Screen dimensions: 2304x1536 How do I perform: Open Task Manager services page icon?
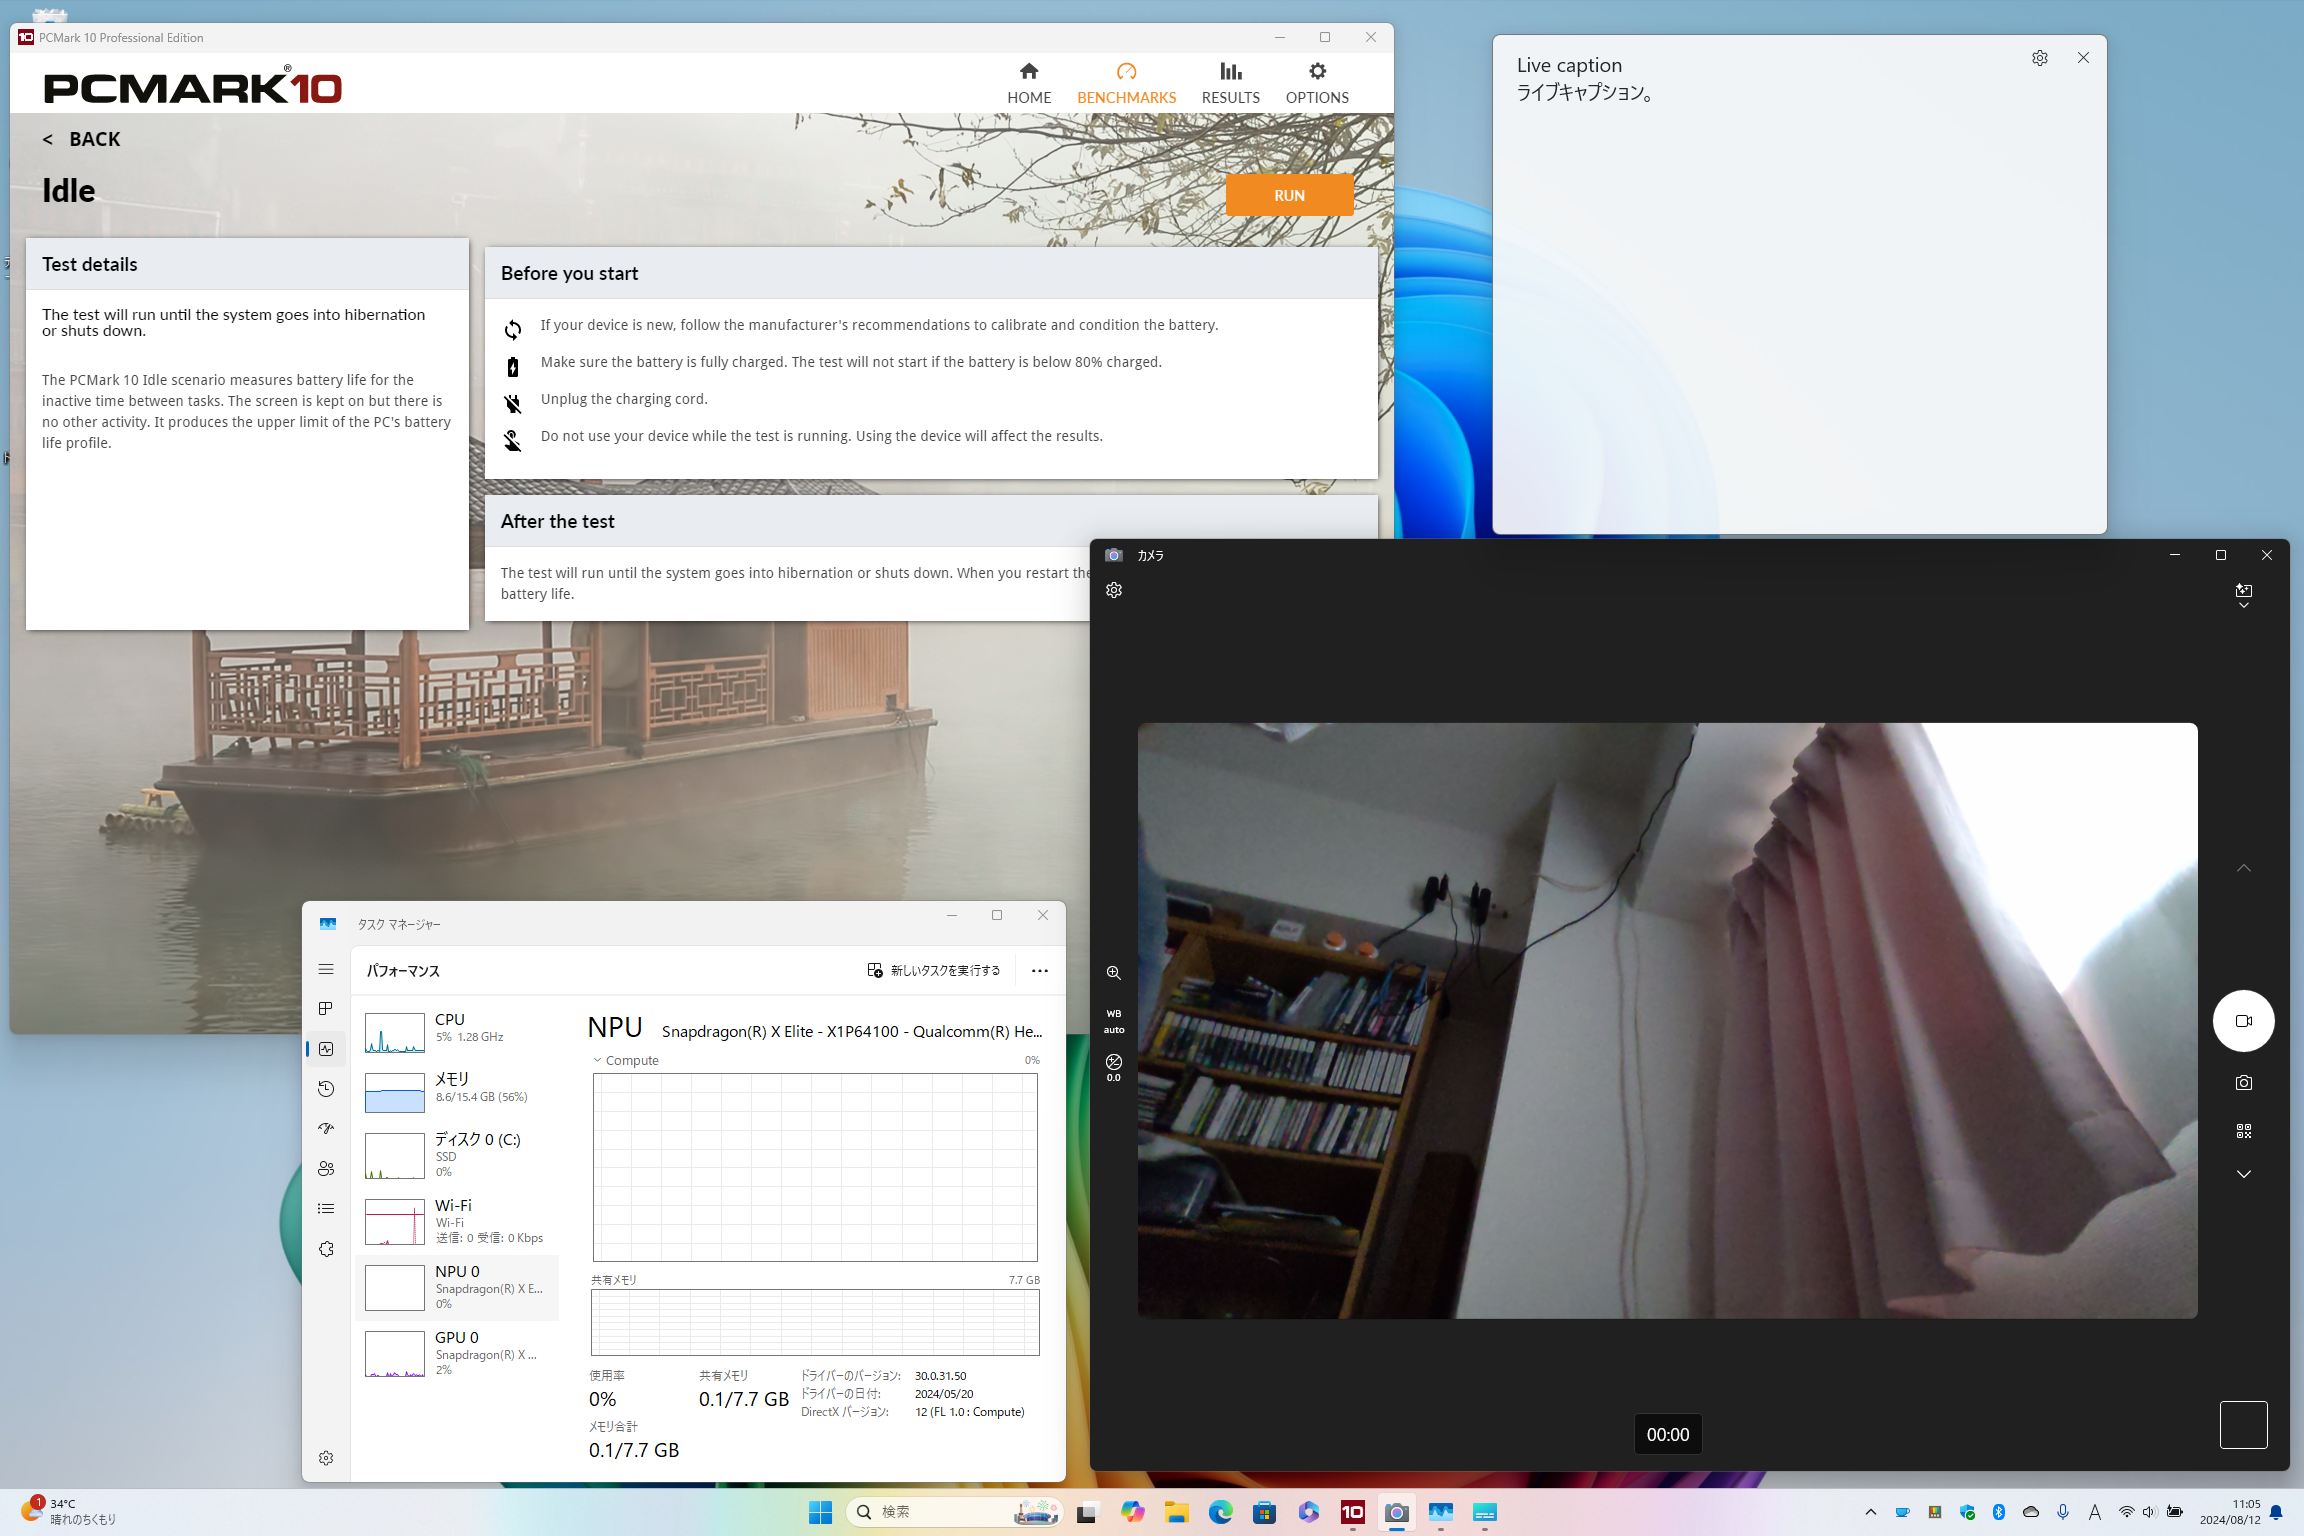tap(326, 1249)
